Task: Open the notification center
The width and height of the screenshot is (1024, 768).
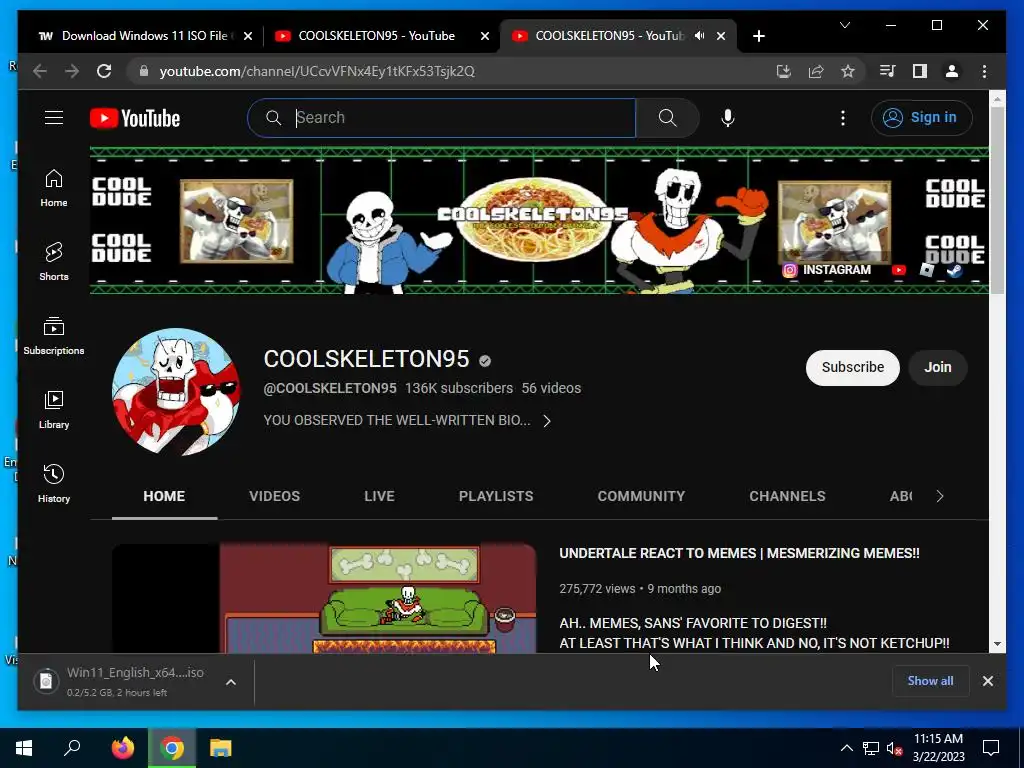Action: coord(991,748)
